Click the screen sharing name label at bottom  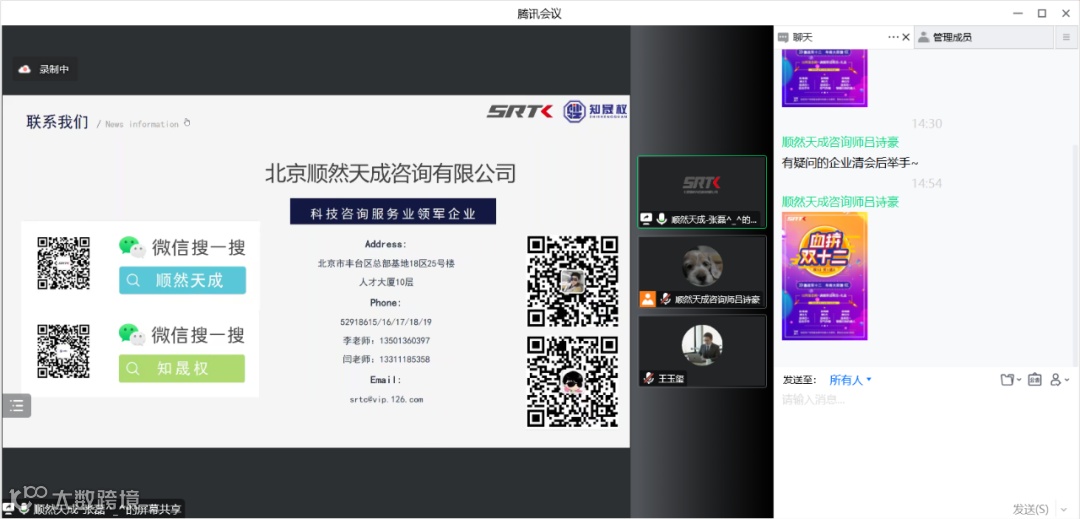point(107,509)
